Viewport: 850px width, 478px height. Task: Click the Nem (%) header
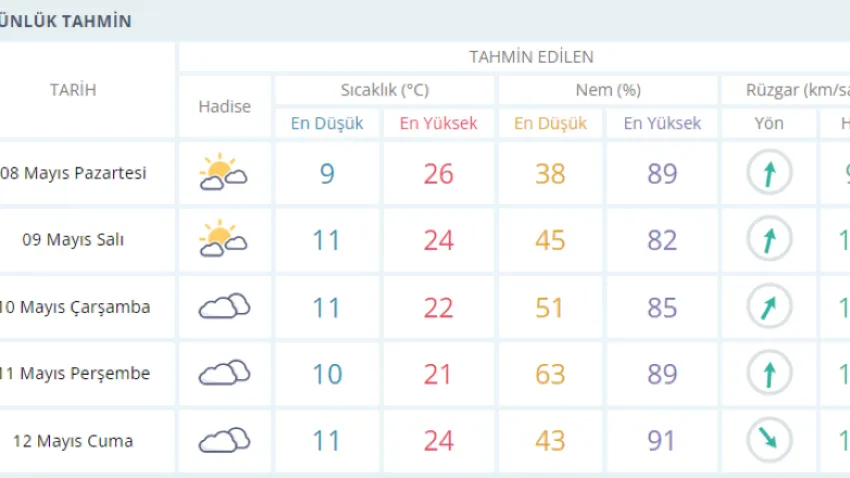pyautogui.click(x=607, y=90)
